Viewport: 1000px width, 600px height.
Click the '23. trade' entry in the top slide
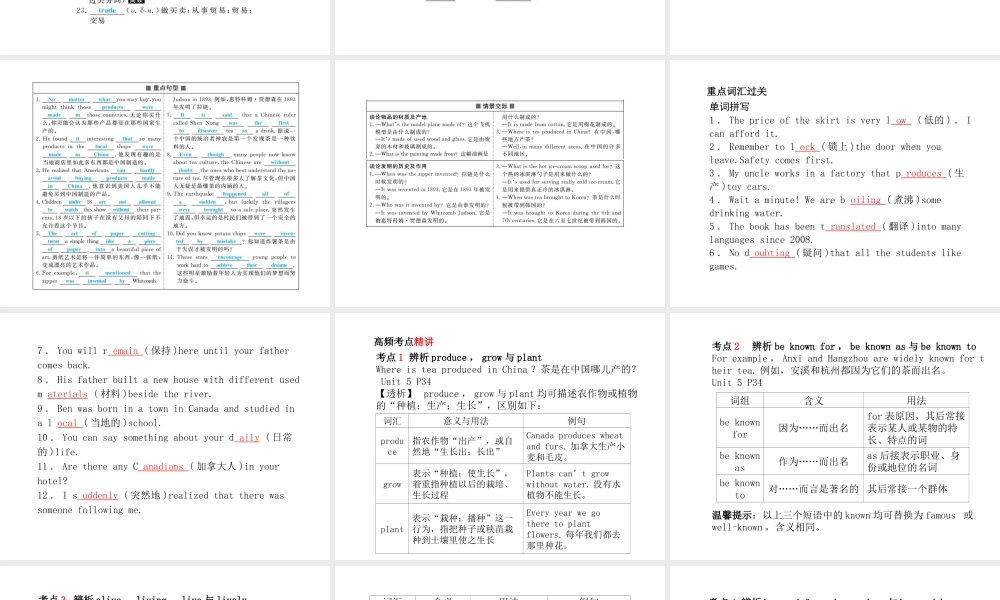tap(165, 14)
